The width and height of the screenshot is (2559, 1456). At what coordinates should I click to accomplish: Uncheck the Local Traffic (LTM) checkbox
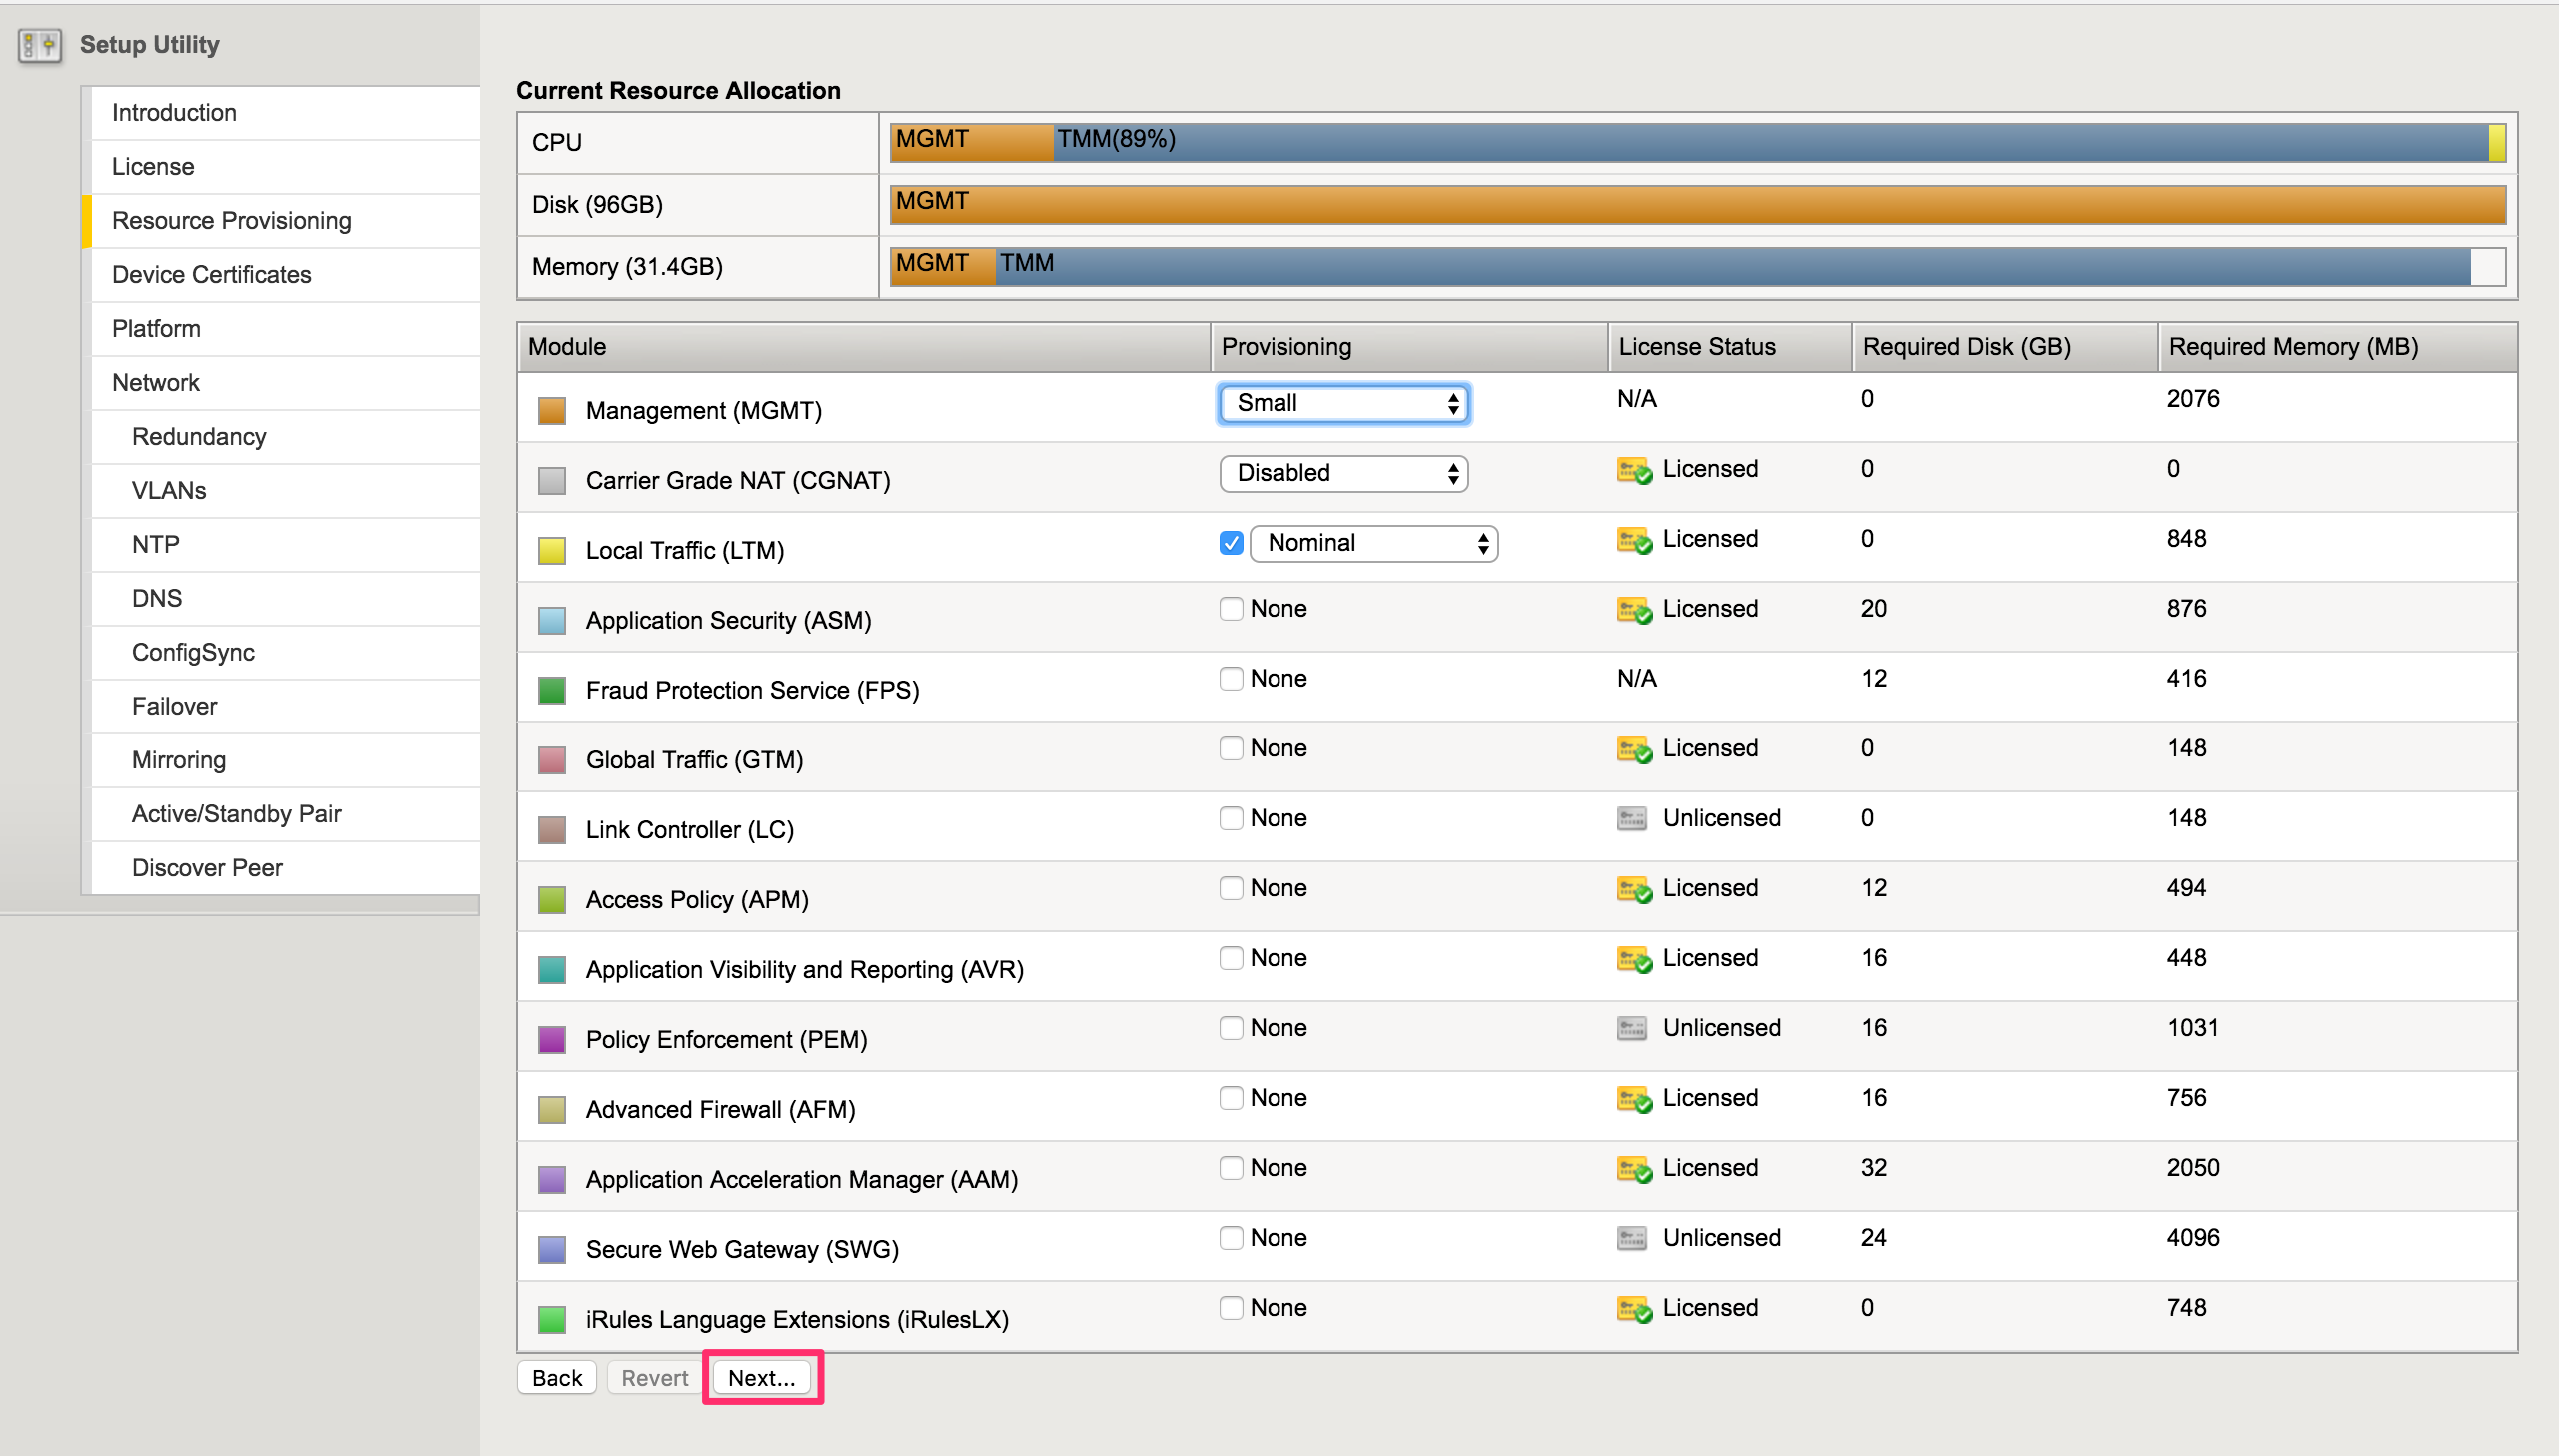1231,543
